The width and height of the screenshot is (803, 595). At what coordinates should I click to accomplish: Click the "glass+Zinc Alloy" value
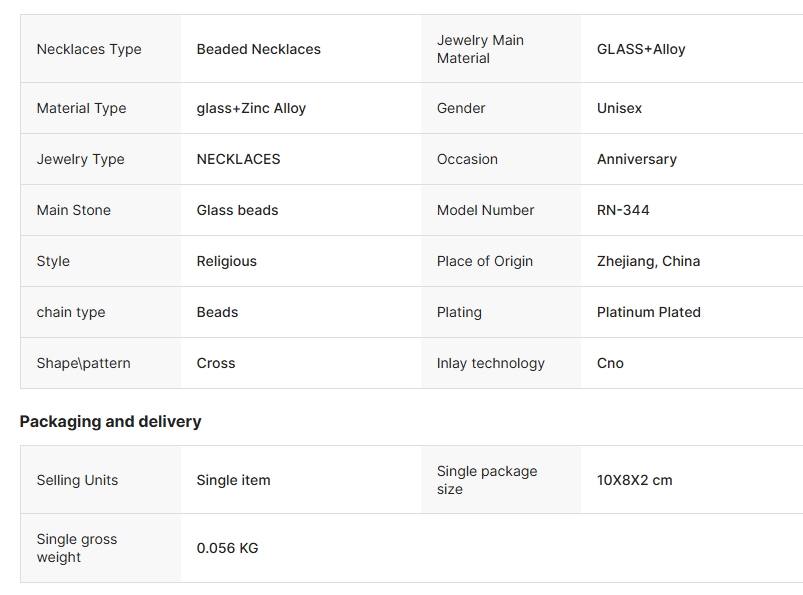pos(251,108)
